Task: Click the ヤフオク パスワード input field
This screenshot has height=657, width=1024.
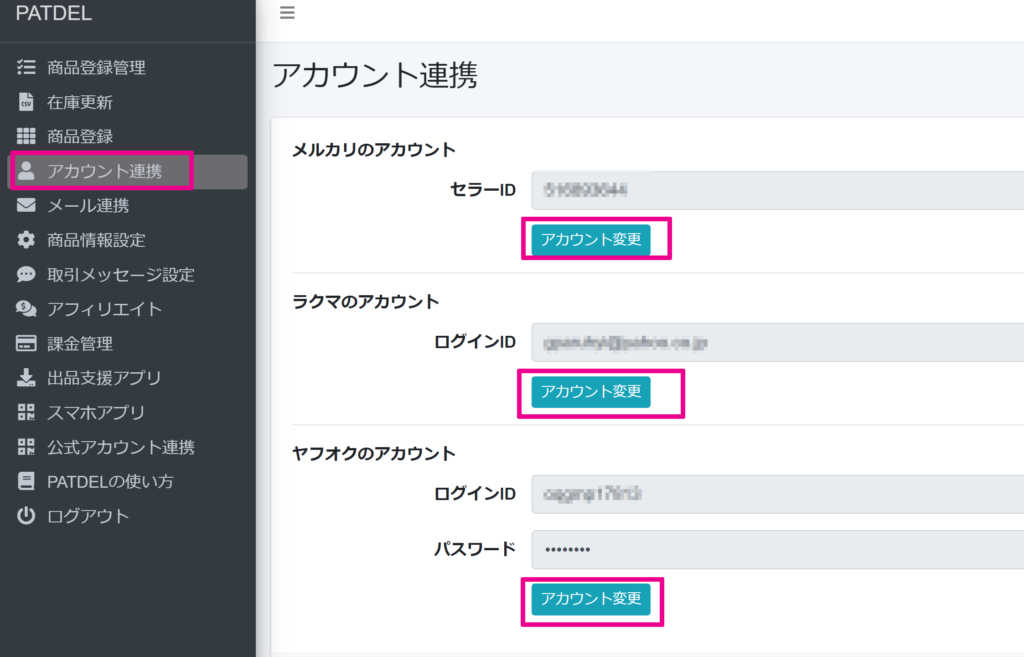Action: point(776,549)
